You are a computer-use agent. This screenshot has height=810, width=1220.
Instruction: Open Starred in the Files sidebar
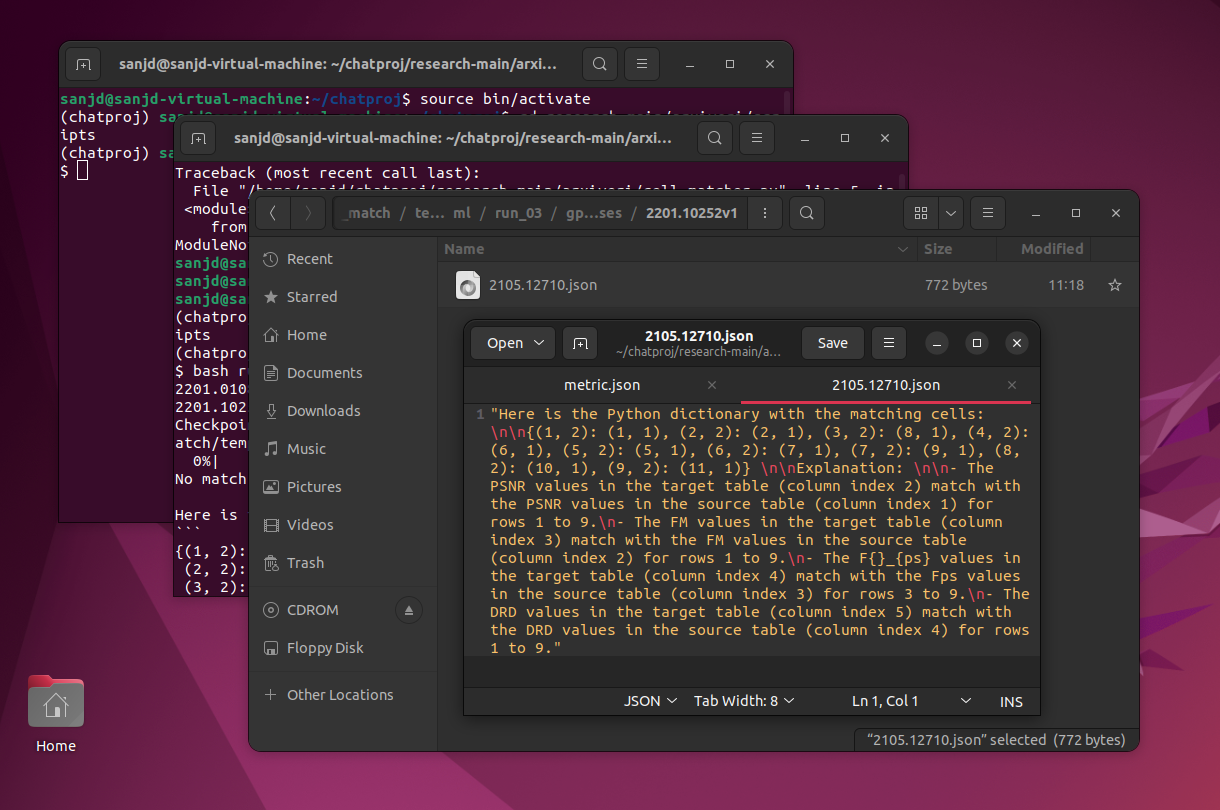343,297
